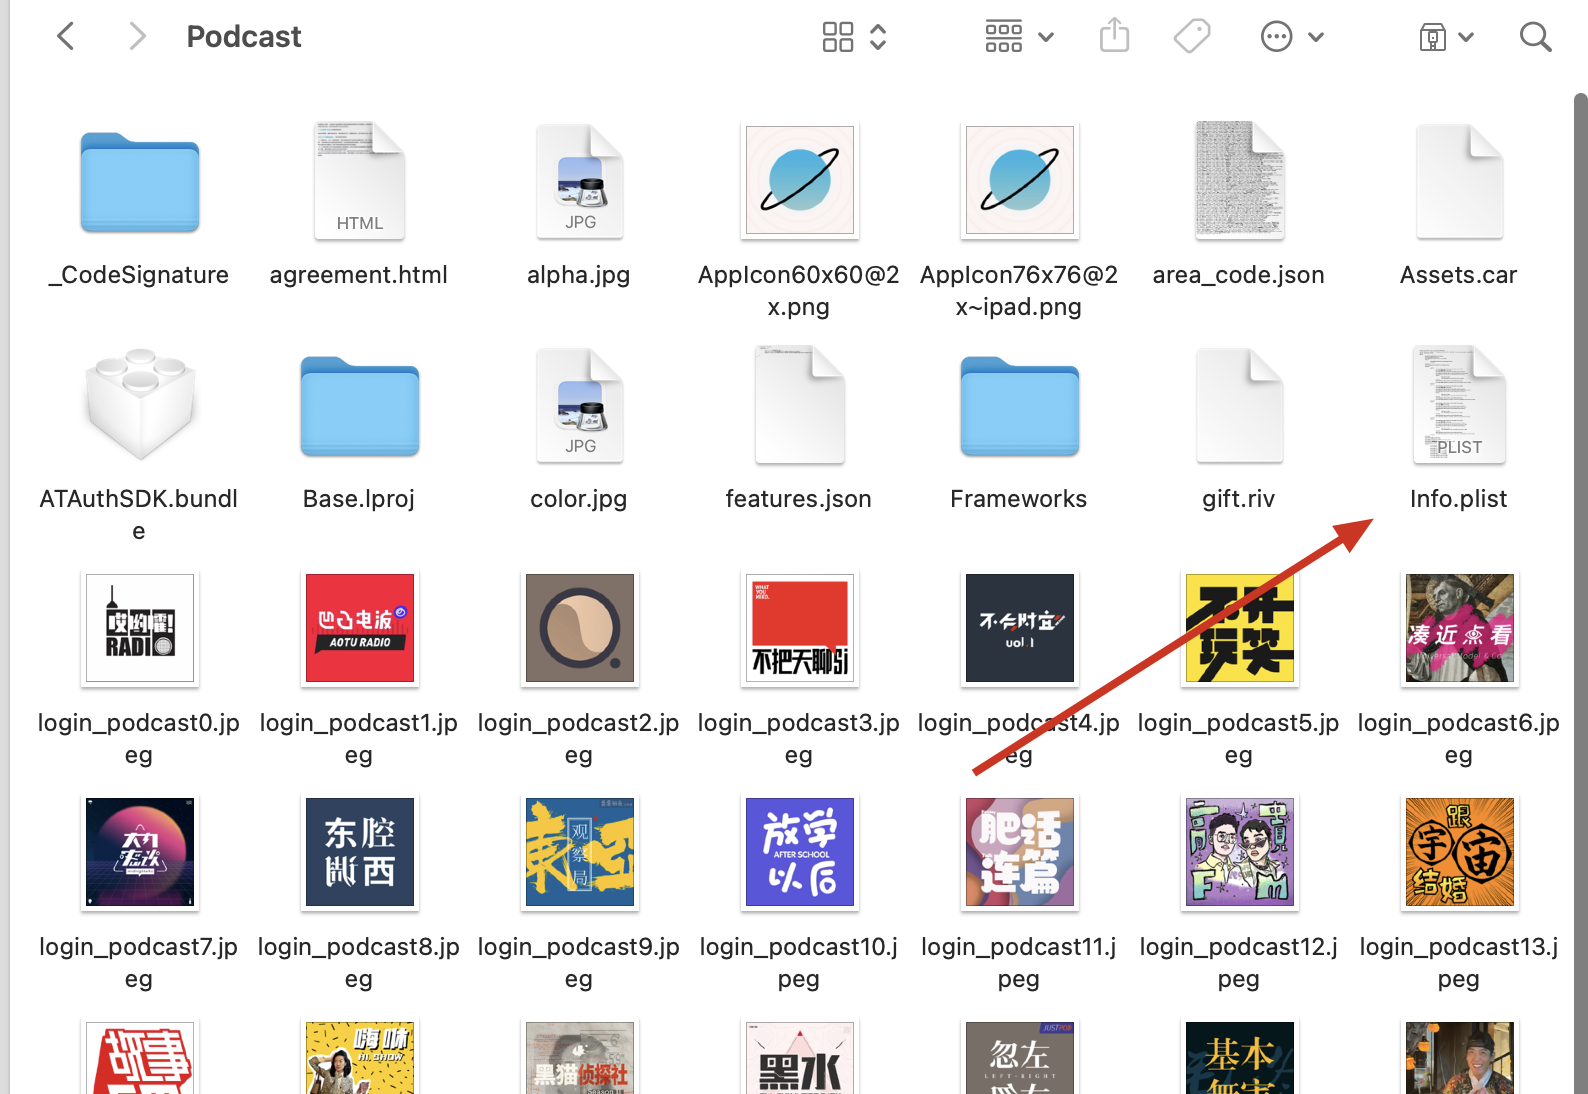Expand the More actions chevron

point(1316,38)
